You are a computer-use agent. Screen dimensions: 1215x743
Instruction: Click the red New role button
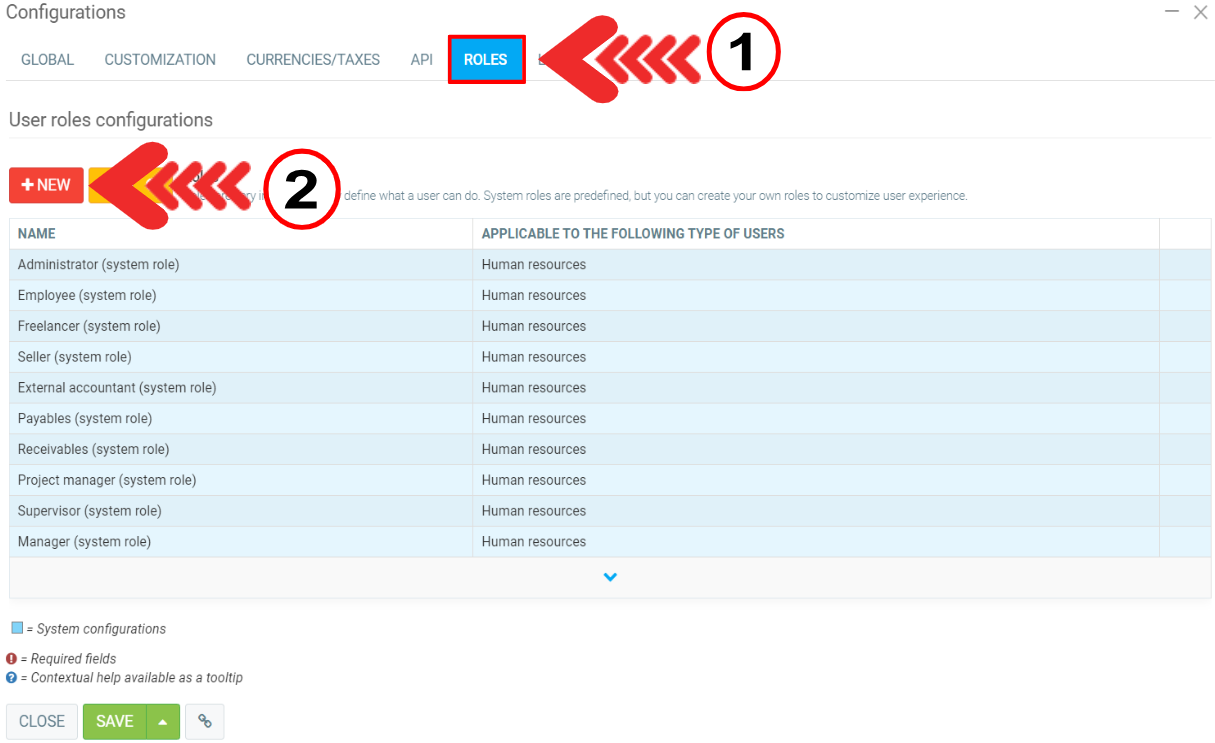[x=46, y=185]
